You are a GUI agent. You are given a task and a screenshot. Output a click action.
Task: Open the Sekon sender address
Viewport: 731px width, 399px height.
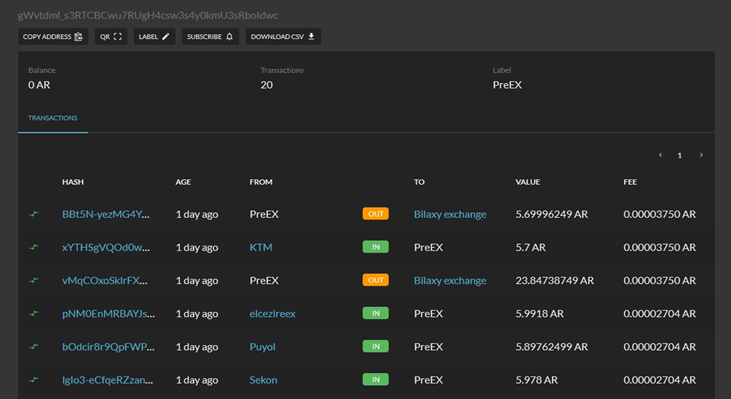coord(263,380)
